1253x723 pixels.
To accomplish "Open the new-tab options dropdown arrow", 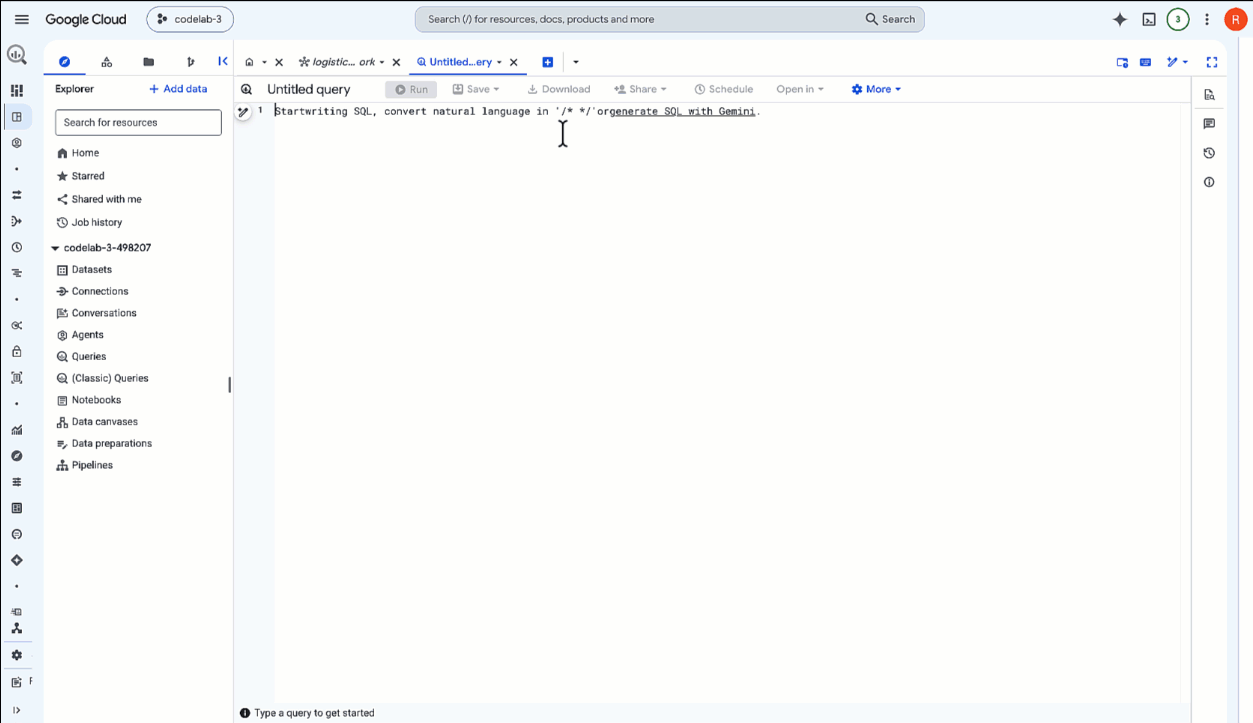I will 576,62.
